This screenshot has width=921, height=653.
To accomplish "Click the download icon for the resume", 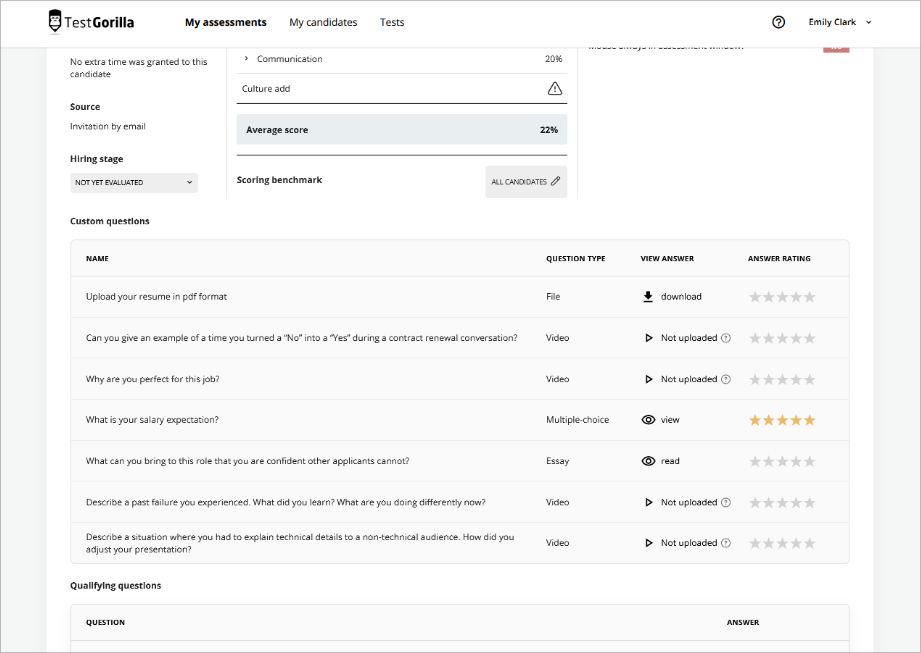I will [648, 297].
